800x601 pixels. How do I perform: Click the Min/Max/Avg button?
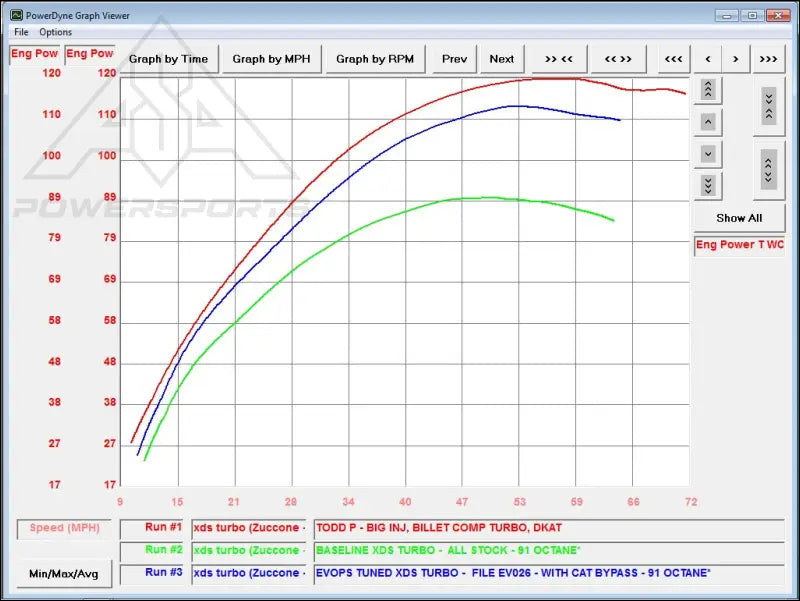[x=63, y=575]
